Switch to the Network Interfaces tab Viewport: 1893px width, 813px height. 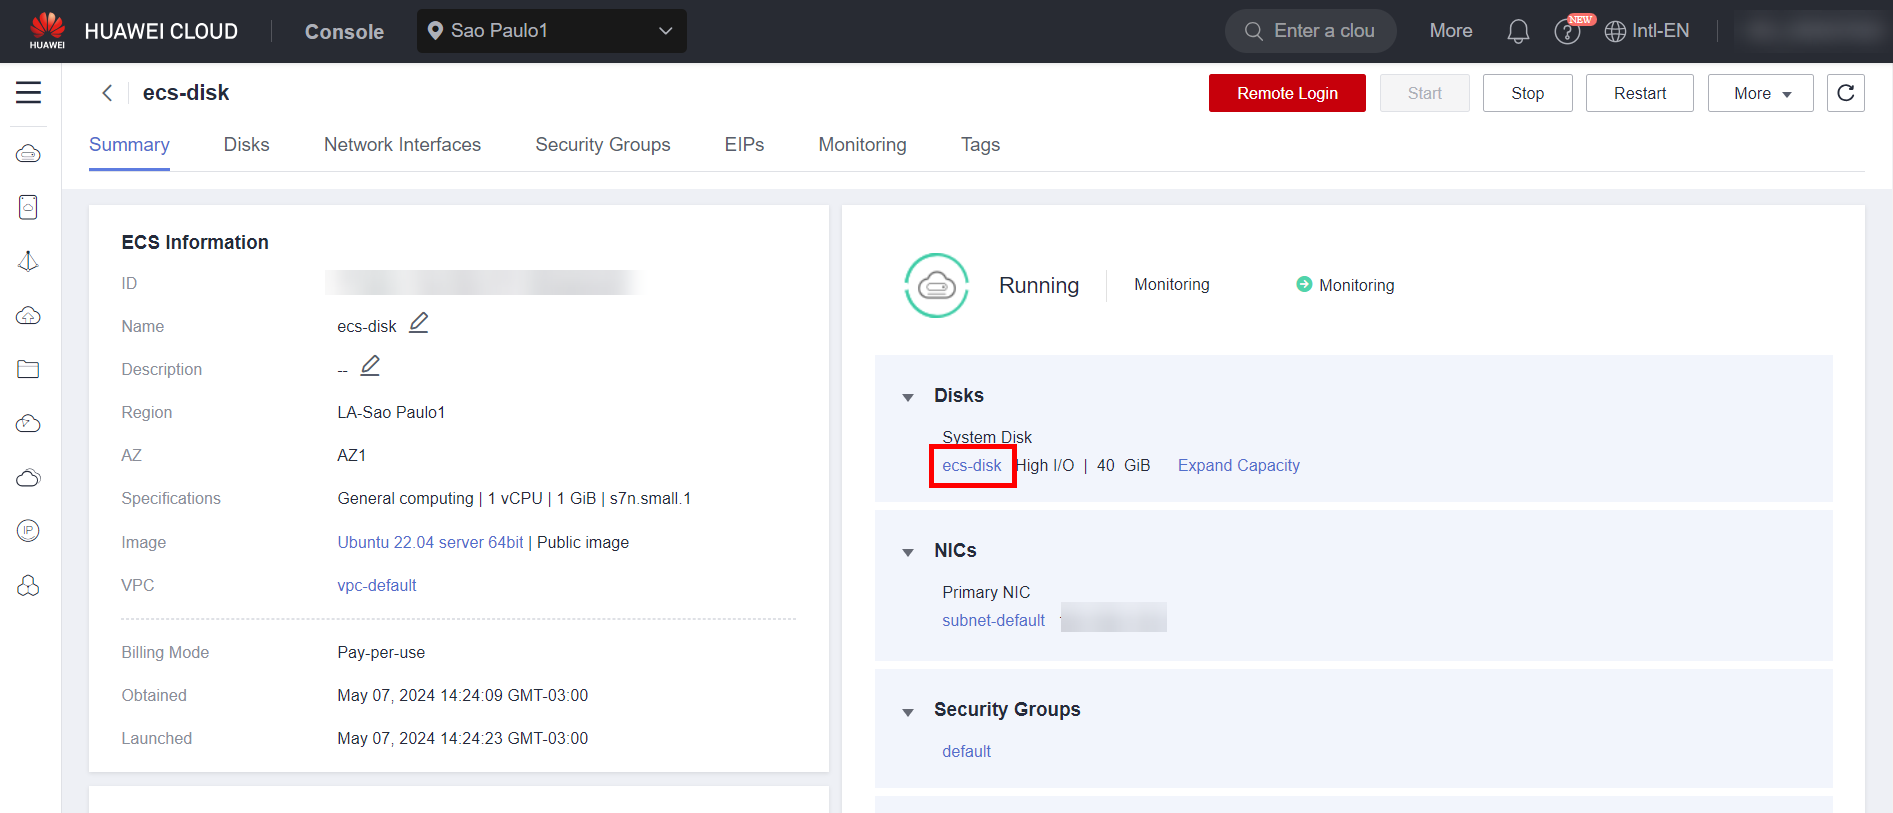click(x=402, y=145)
